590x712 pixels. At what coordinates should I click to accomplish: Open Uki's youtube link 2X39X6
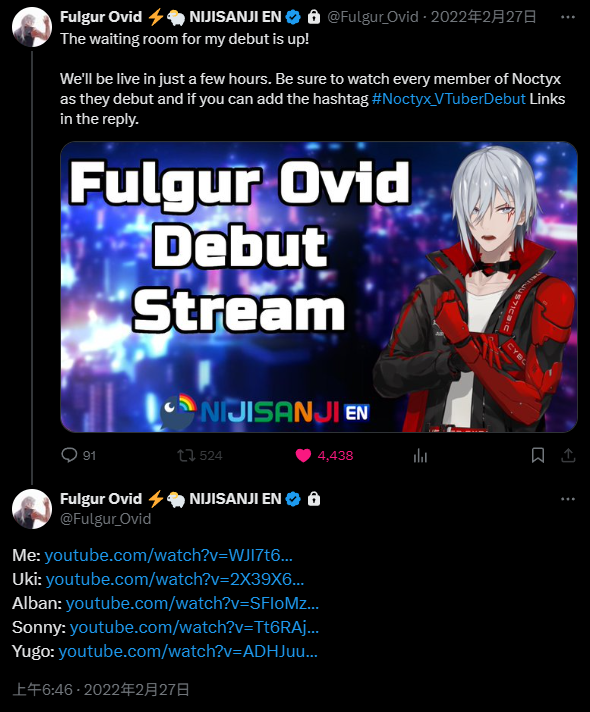[175, 579]
